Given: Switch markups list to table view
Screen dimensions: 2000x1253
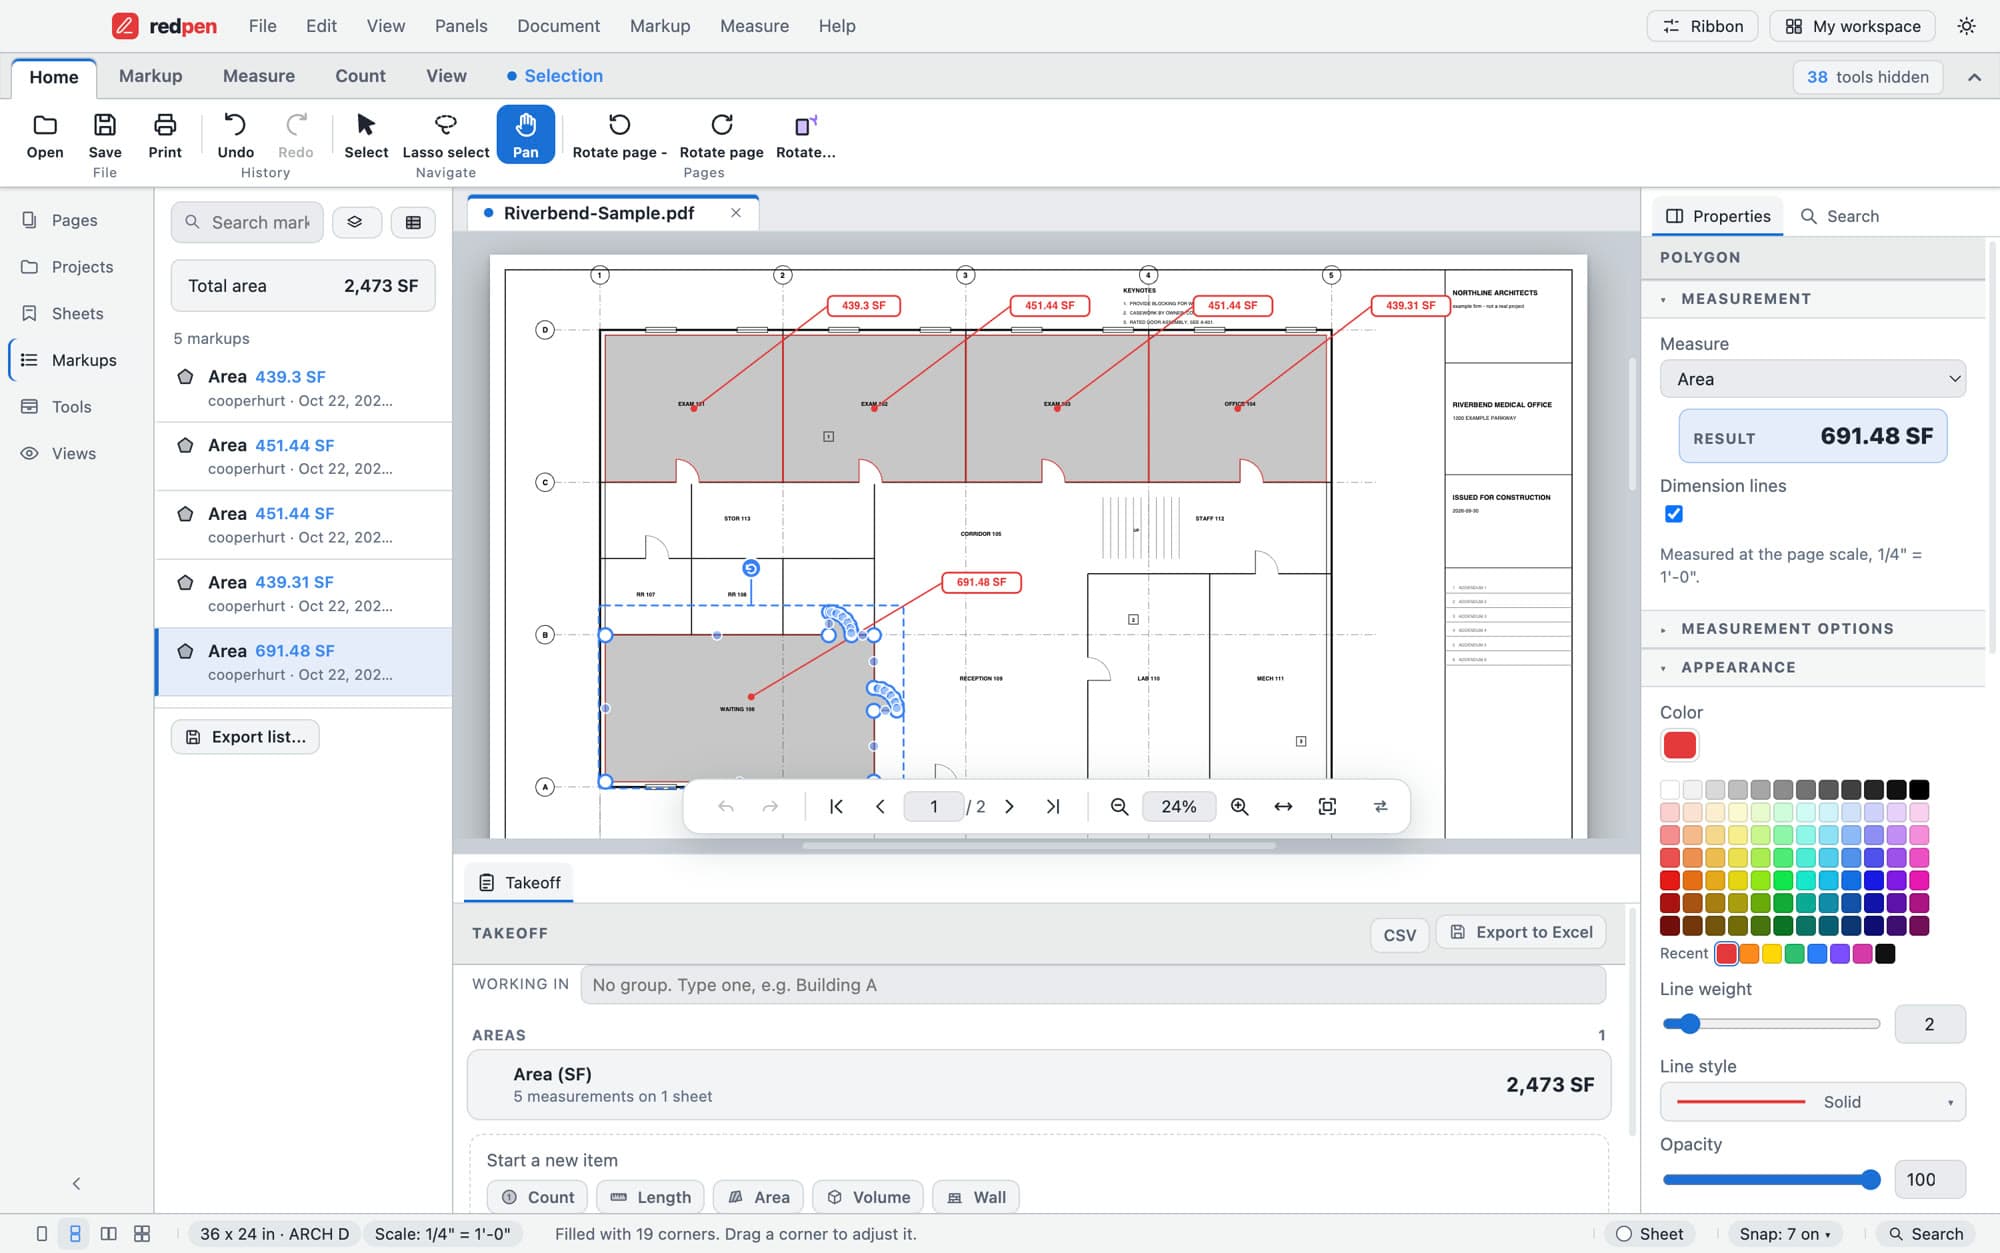Looking at the screenshot, I should click(413, 222).
